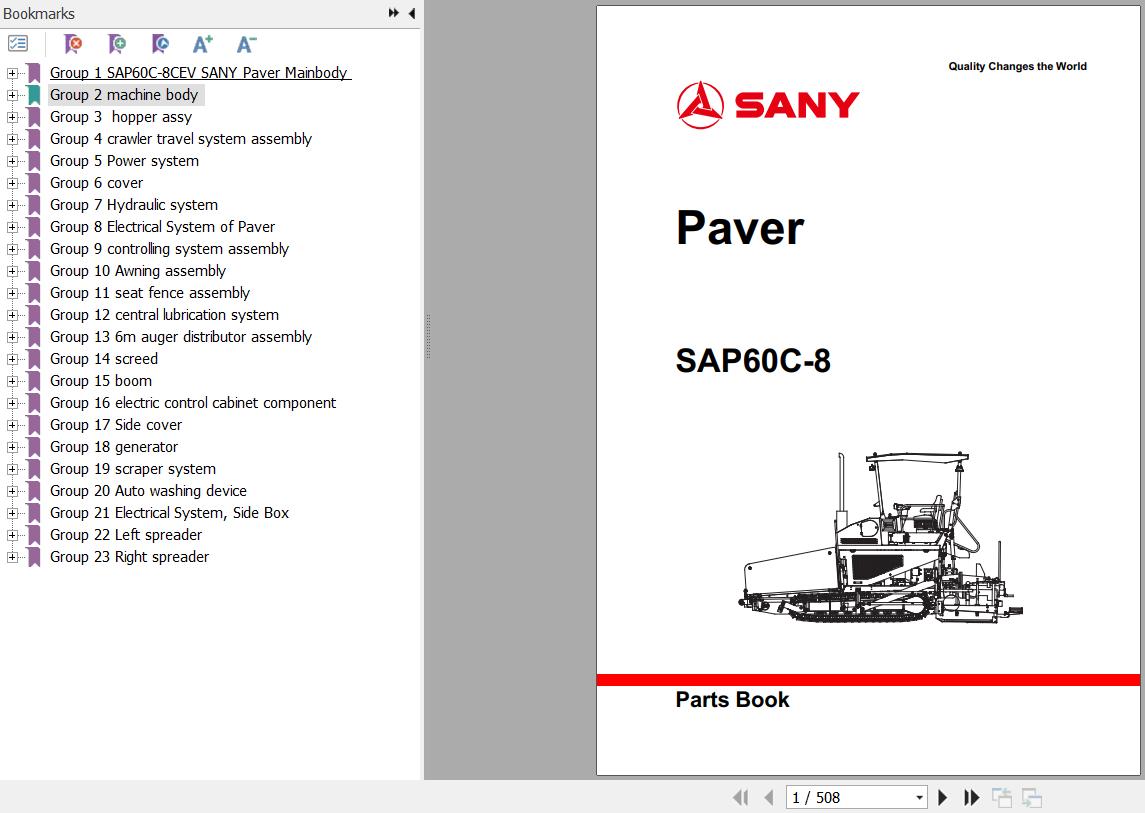Screen dimensions: 1145x813
Task: Open Group 13 6m auger distributor assembly
Action: pos(181,337)
